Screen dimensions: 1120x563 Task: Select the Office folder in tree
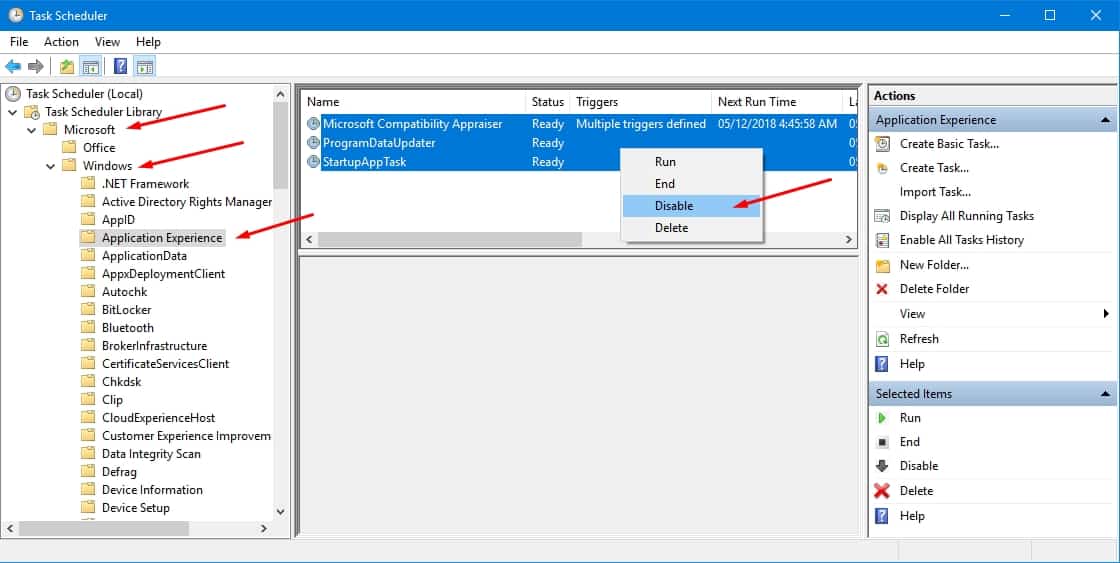(99, 148)
